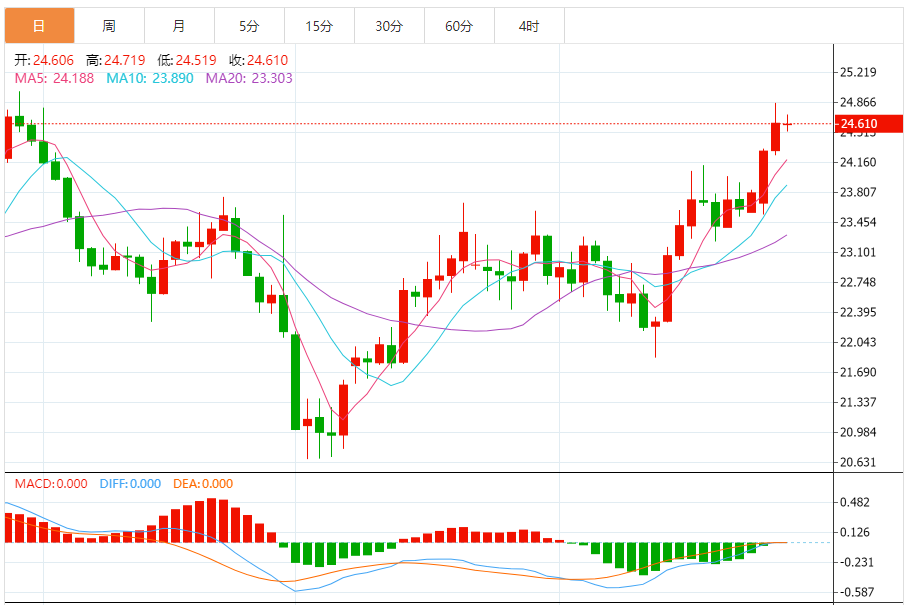Click the 高:24.719 high value
This screenshot has width=912, height=605.
116,60
